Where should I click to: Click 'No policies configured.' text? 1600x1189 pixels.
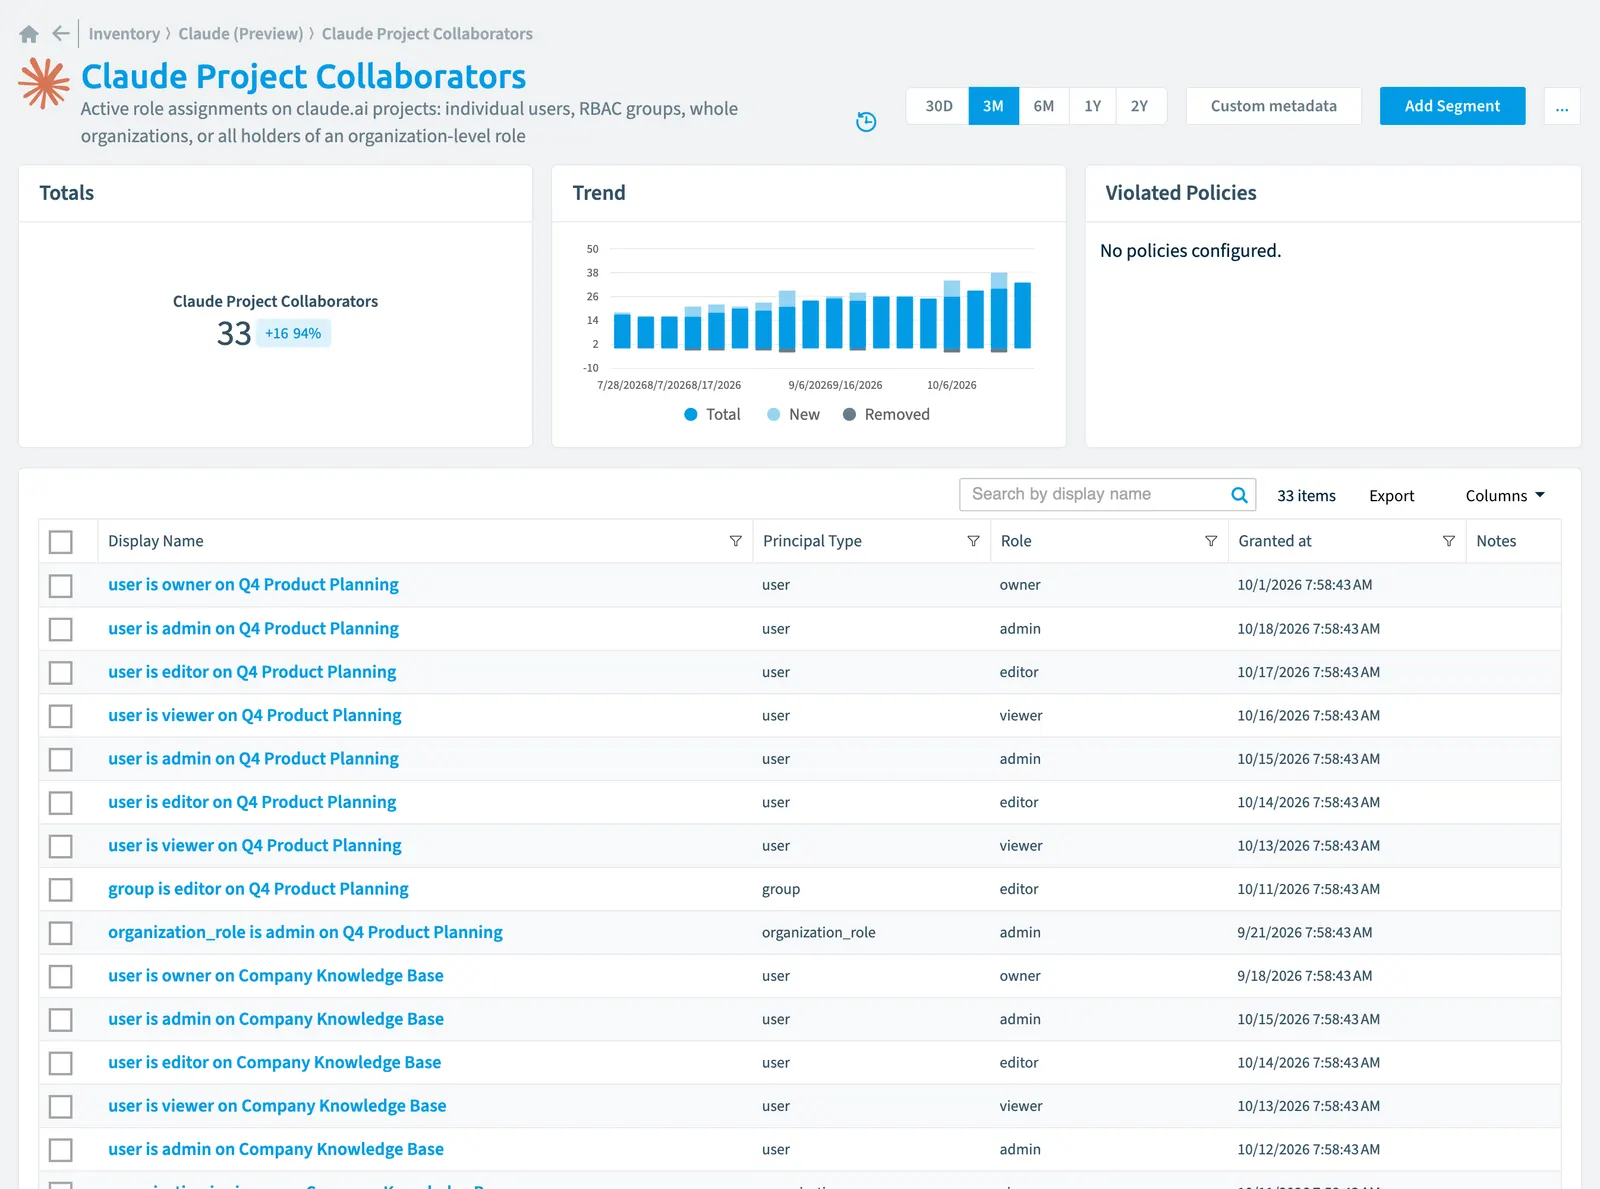pyautogui.click(x=1190, y=251)
